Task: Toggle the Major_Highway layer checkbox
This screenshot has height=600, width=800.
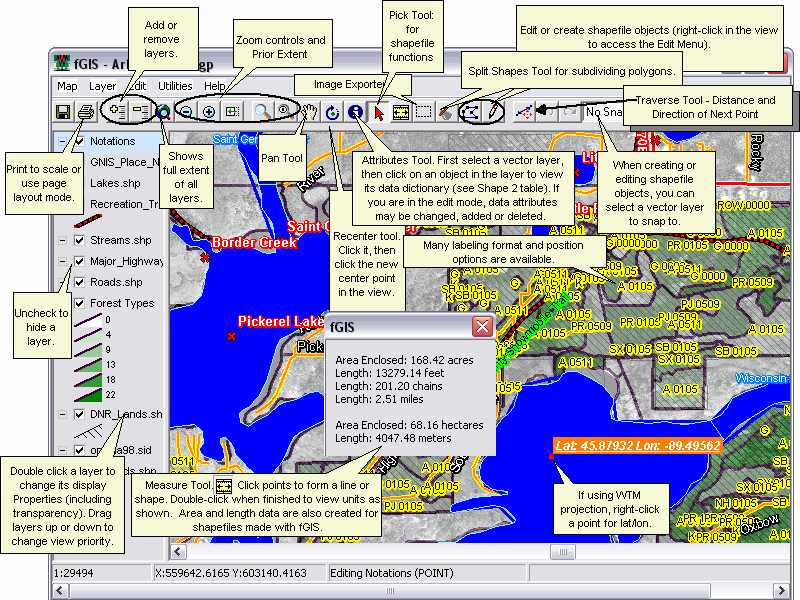Action: 79,261
